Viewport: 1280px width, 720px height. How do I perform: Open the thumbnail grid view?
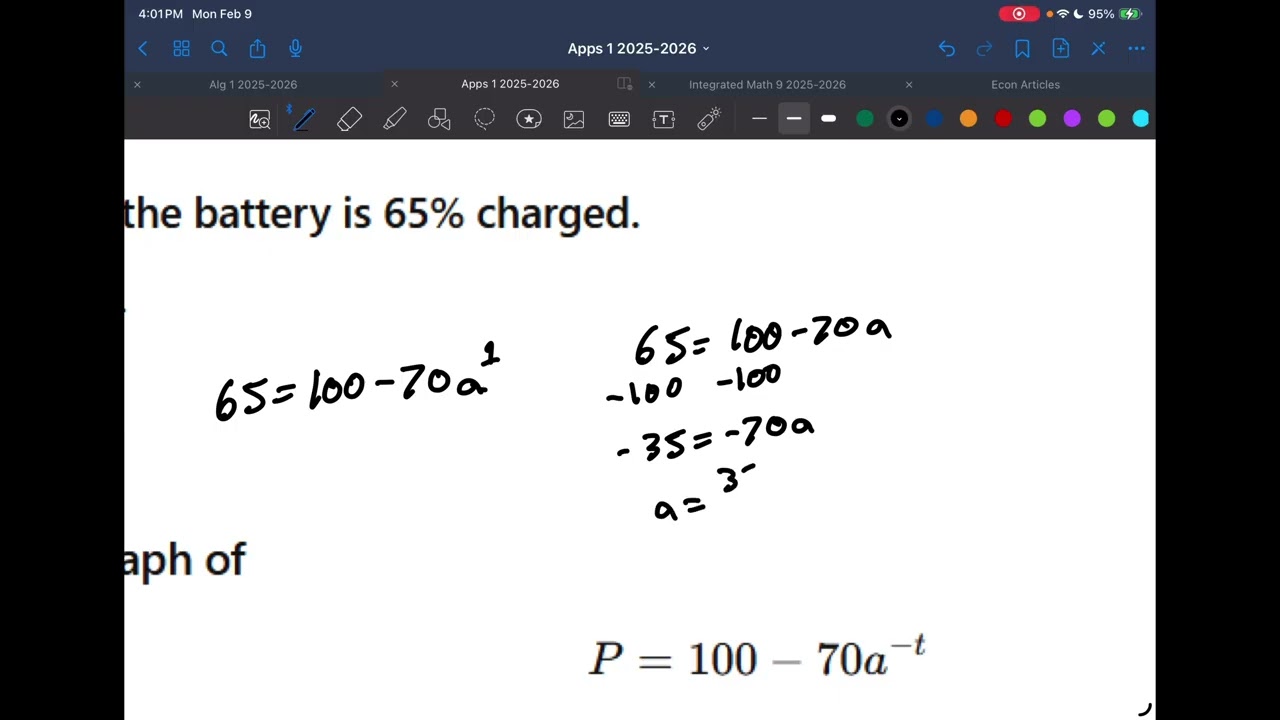click(181, 48)
